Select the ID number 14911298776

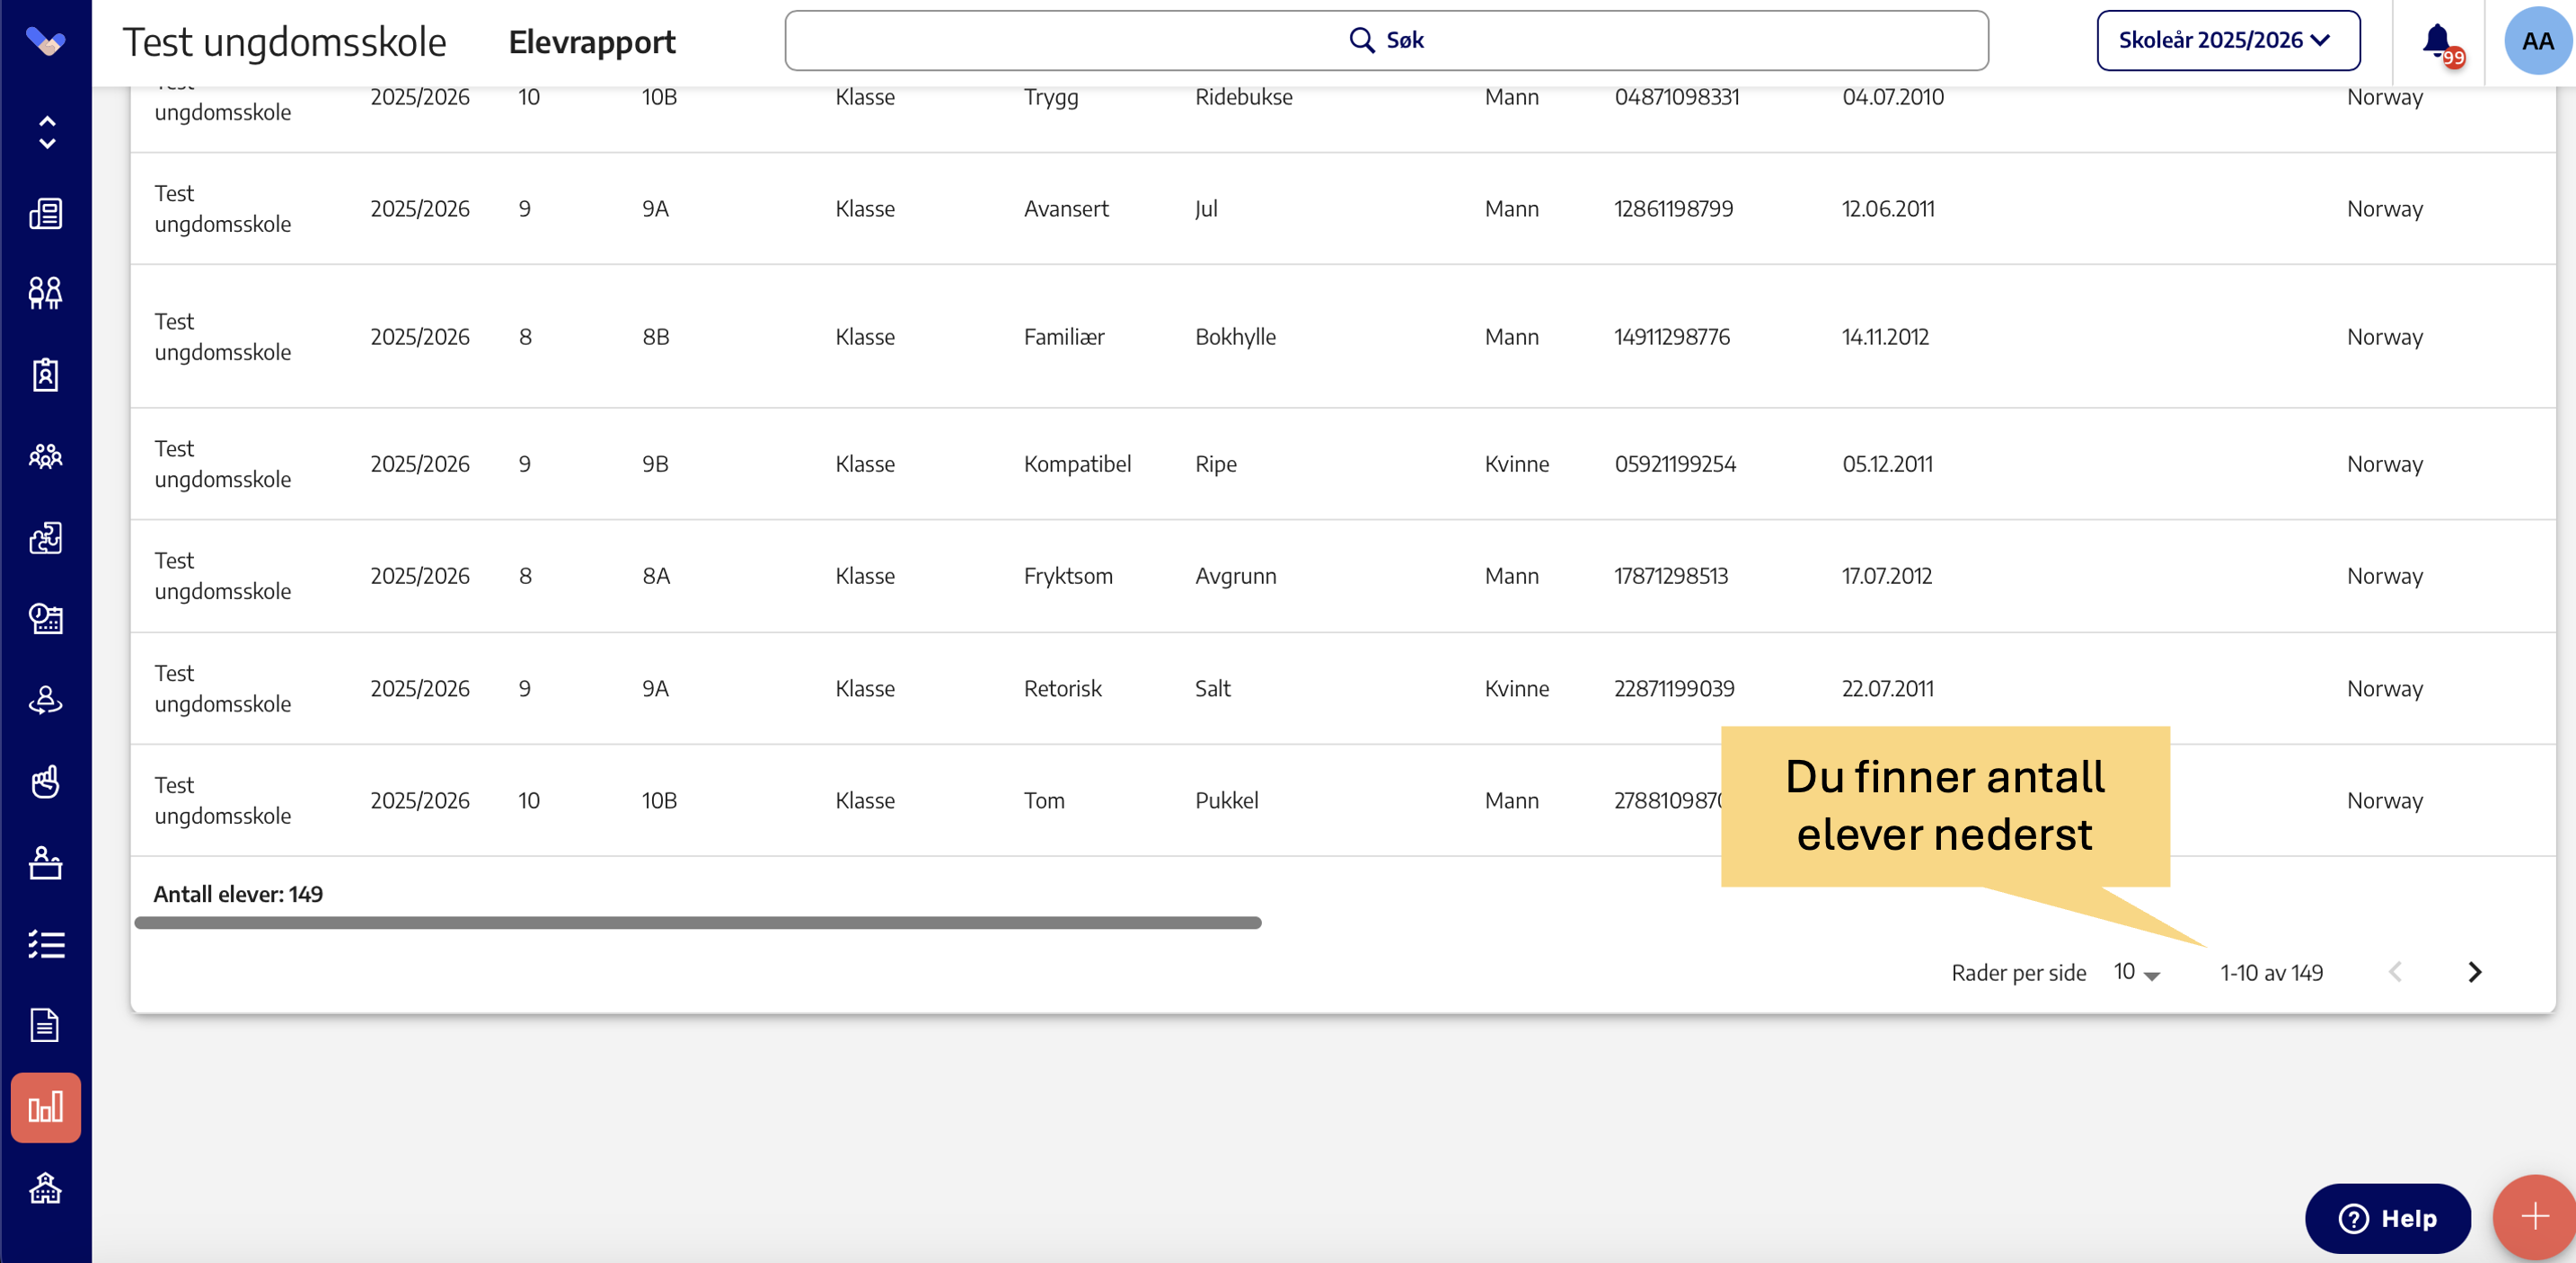pos(1672,337)
